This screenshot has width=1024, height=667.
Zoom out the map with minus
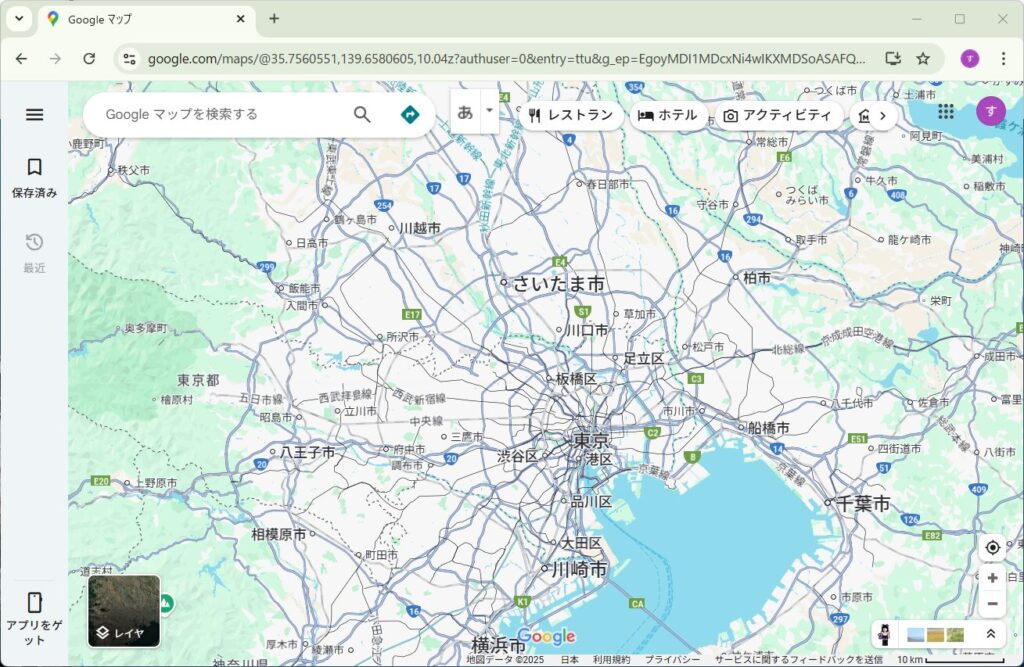993,604
